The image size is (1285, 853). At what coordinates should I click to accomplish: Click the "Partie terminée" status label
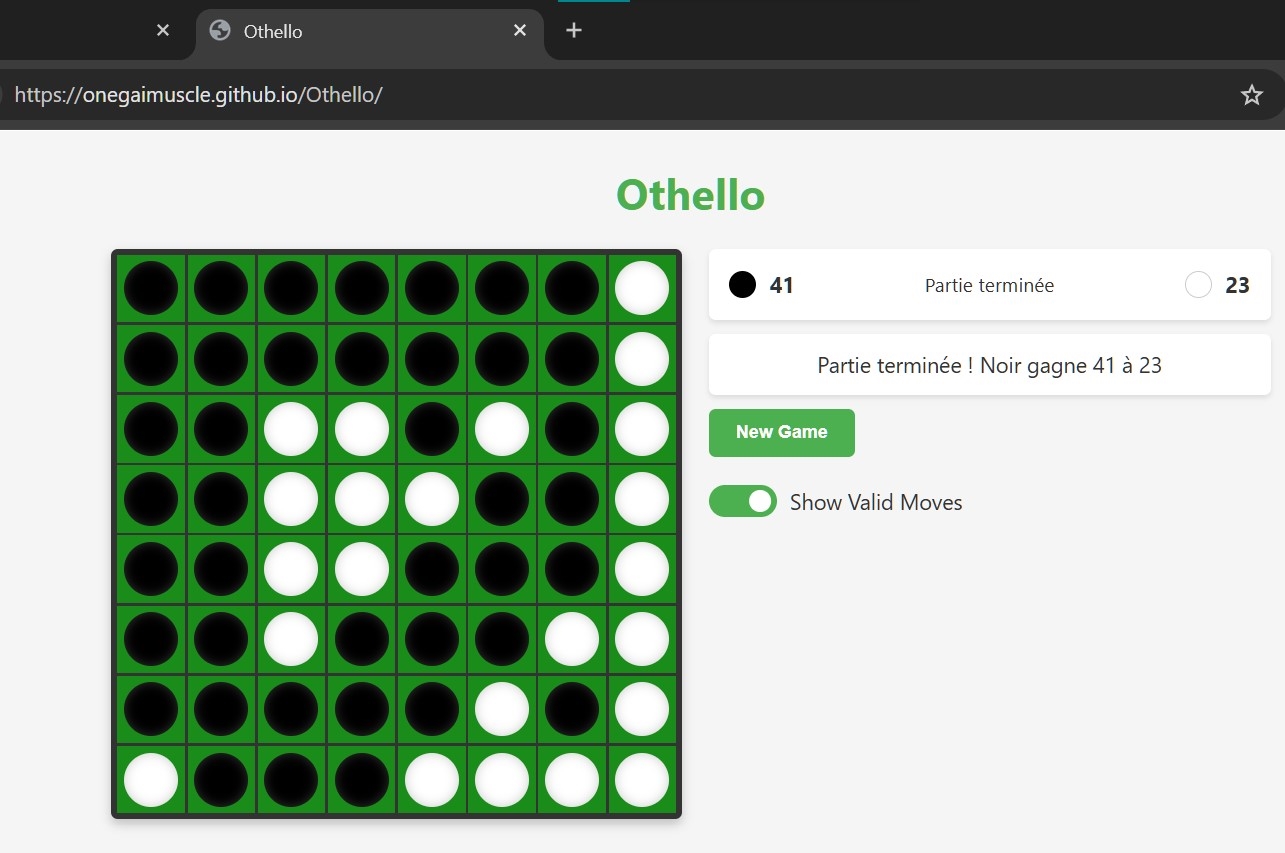[x=989, y=286]
